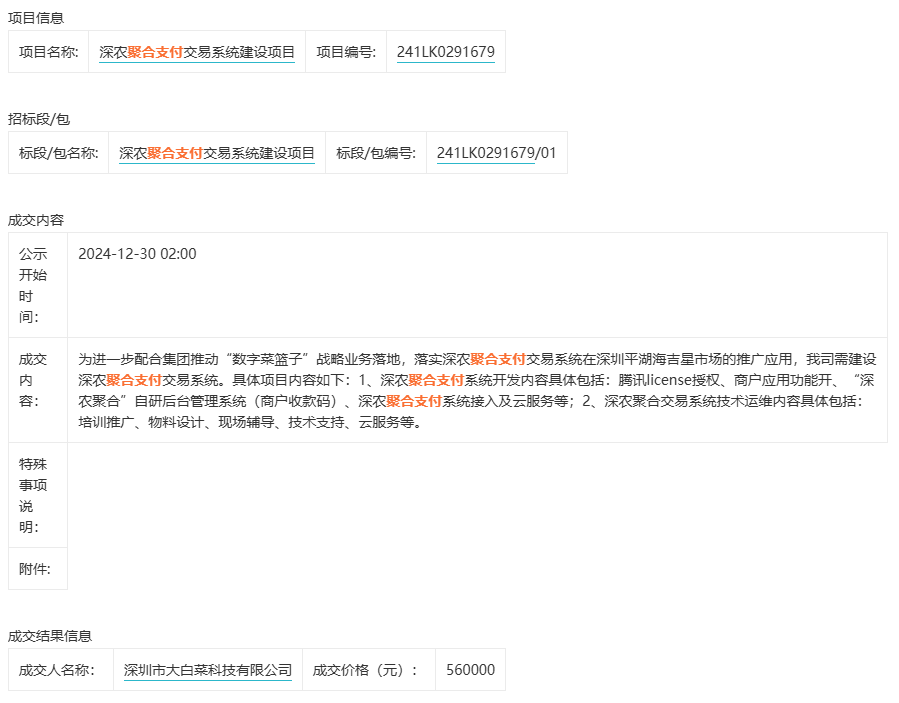This screenshot has height=703, width=899.
Task: Select the 560000 transaction price value
Action: point(471,670)
